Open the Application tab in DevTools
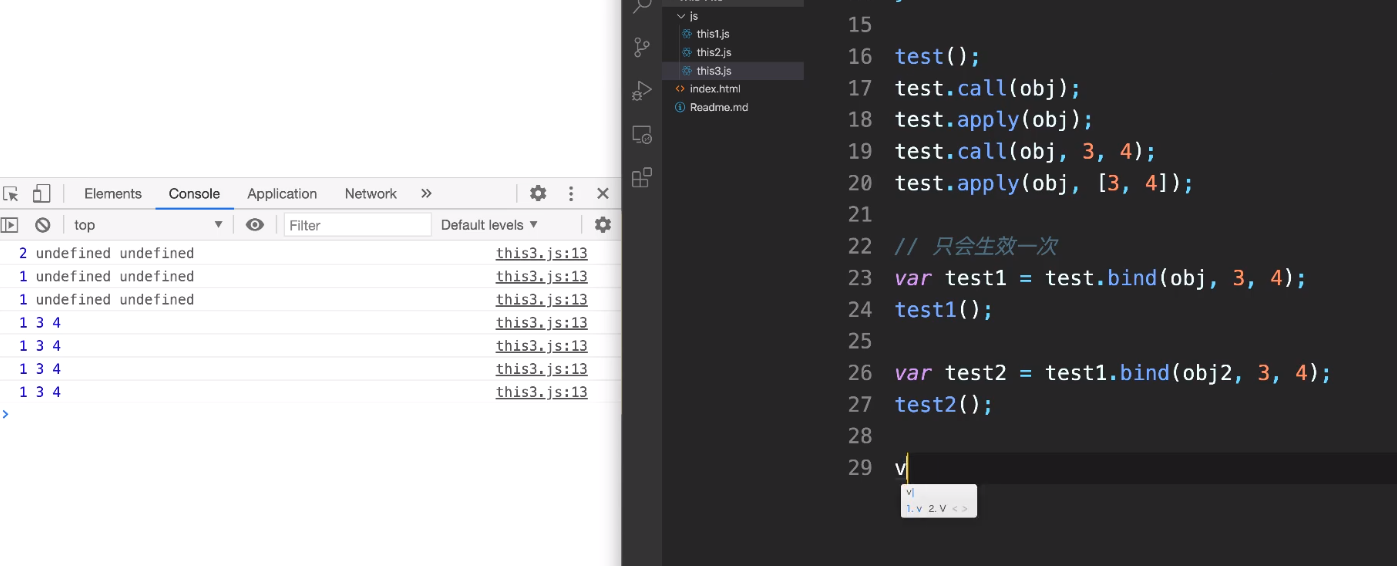 tap(282, 194)
